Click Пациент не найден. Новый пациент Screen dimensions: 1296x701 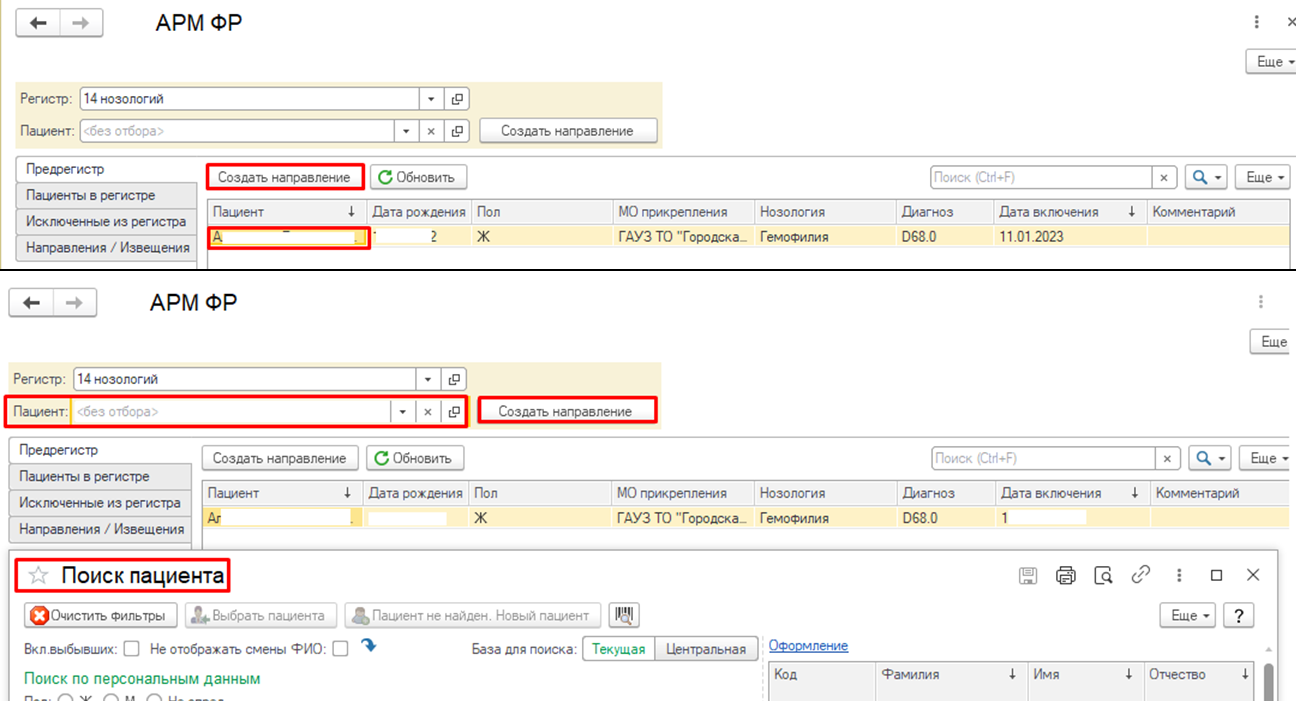coord(474,615)
